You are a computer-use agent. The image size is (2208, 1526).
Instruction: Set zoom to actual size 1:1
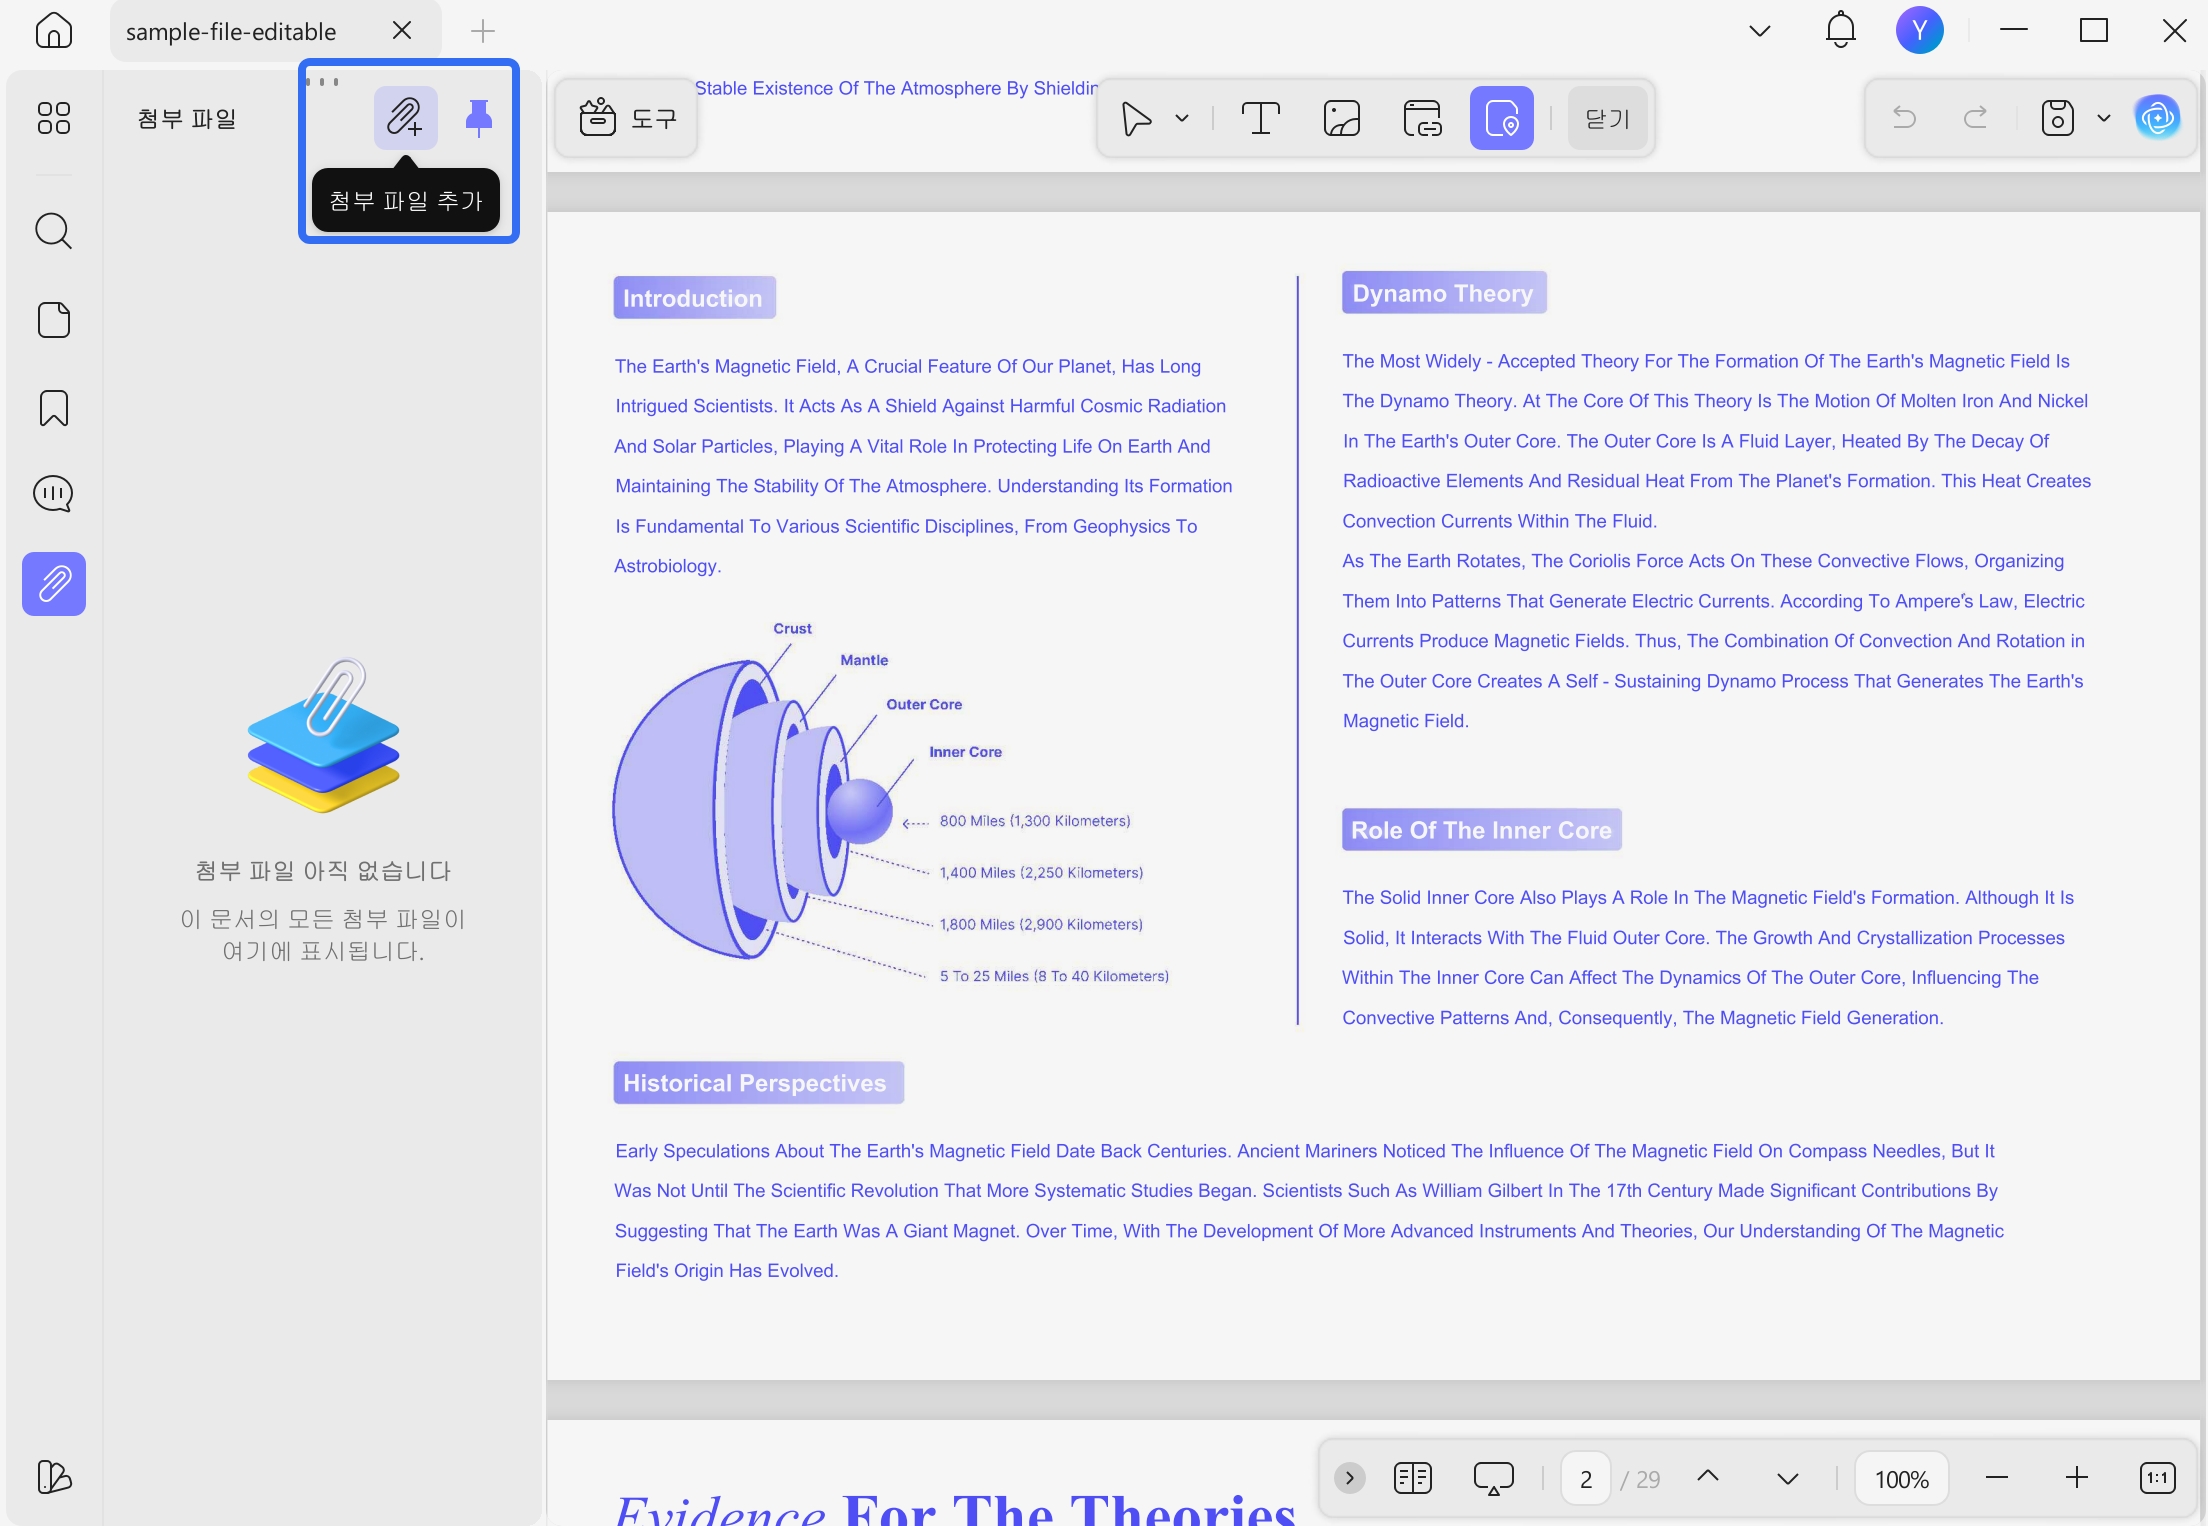tap(2158, 1477)
